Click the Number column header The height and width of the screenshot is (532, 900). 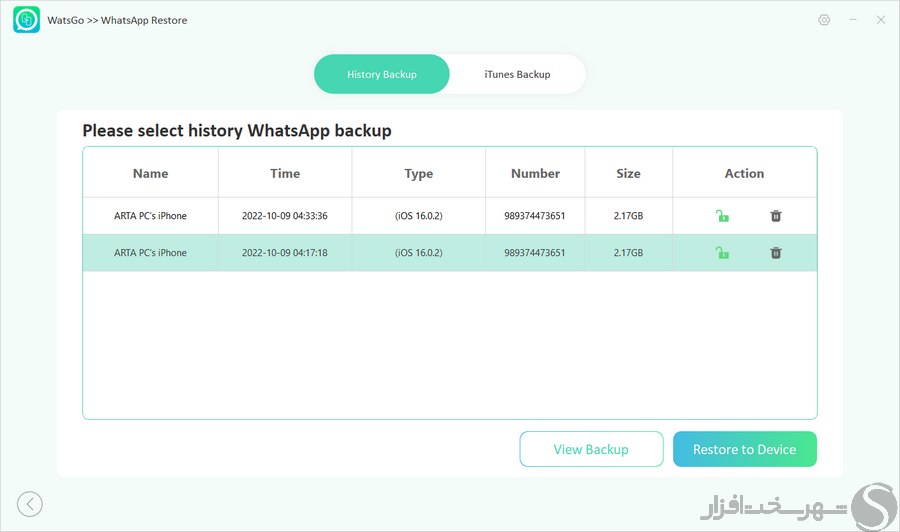click(535, 173)
